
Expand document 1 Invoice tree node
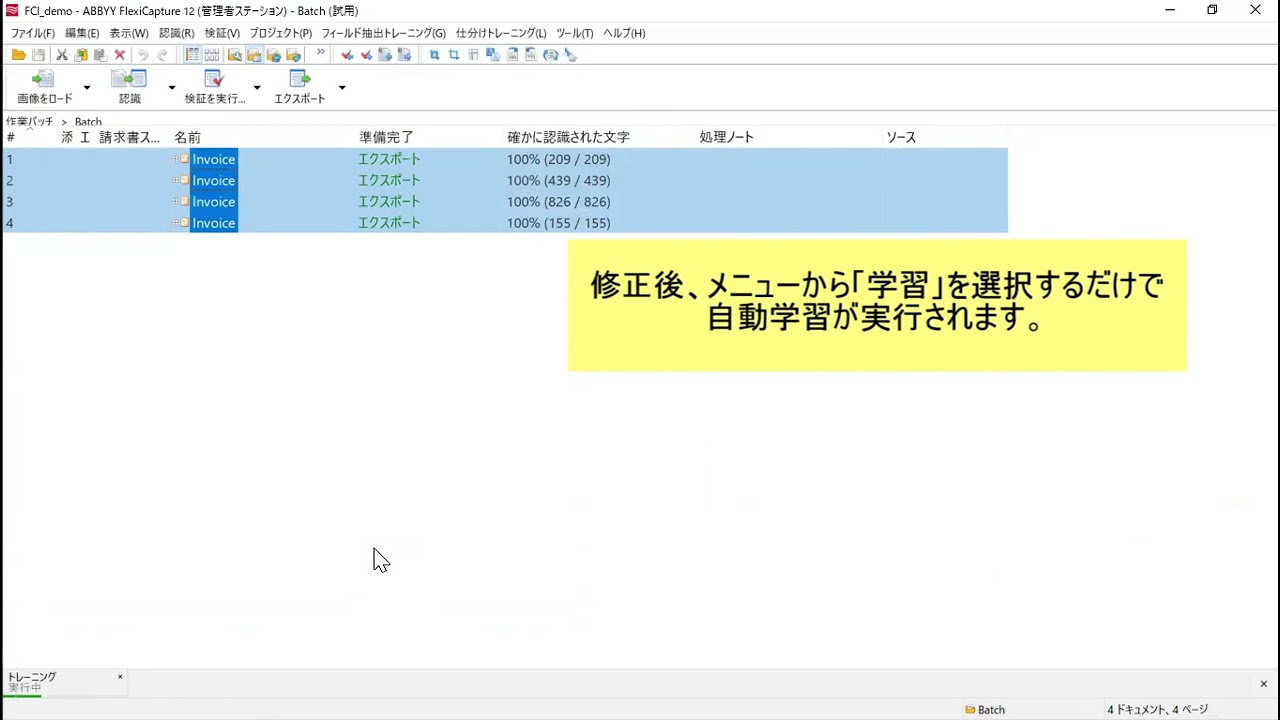coord(175,159)
